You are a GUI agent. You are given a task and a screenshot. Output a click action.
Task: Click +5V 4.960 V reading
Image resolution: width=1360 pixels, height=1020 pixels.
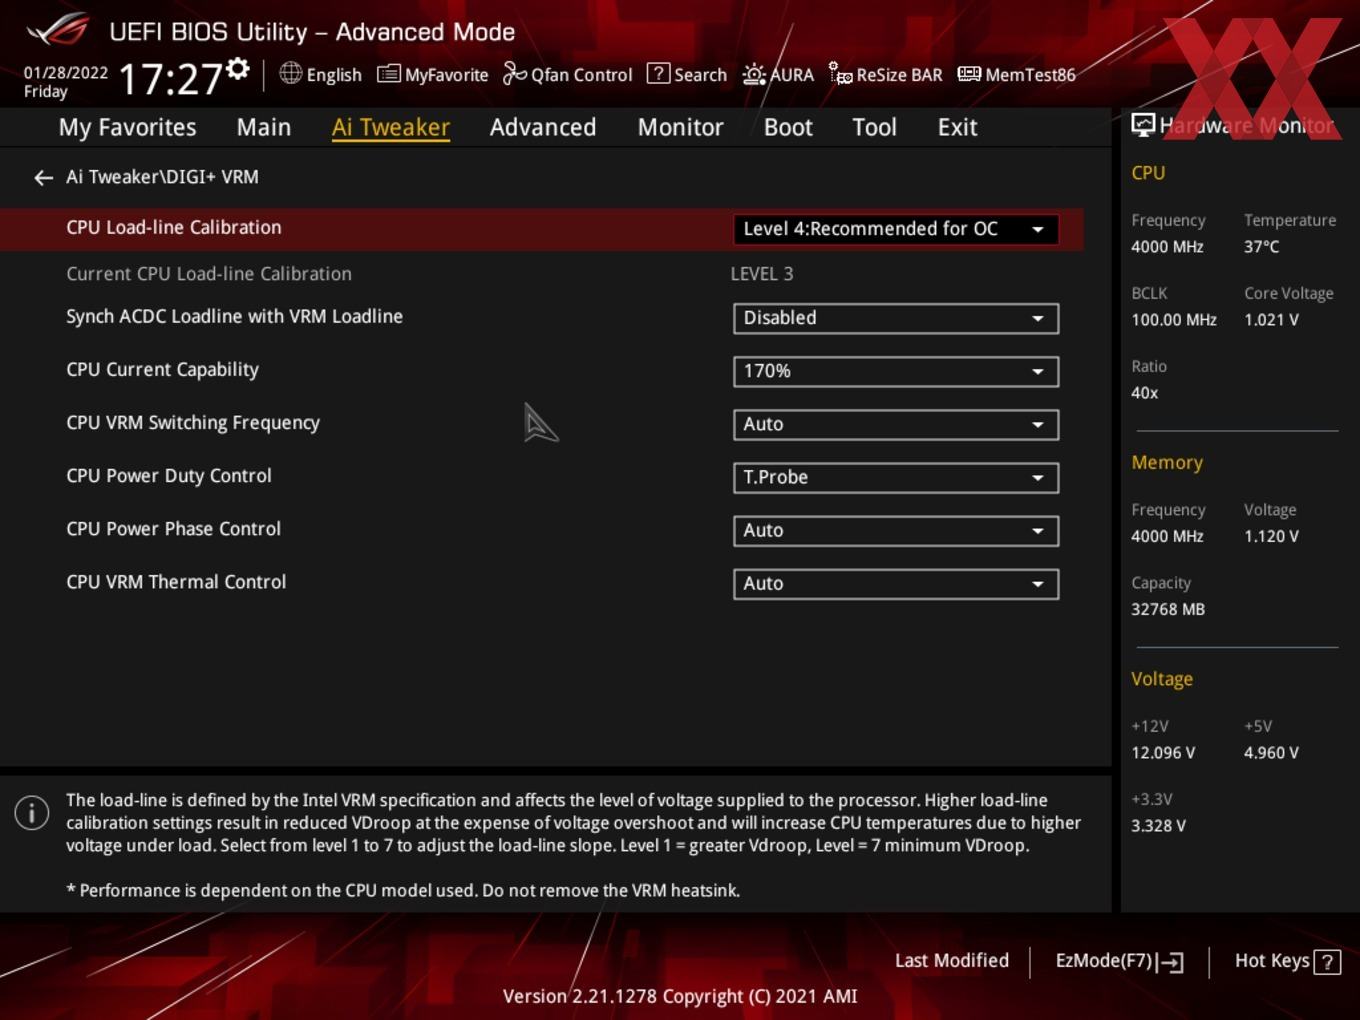[x=1271, y=753]
